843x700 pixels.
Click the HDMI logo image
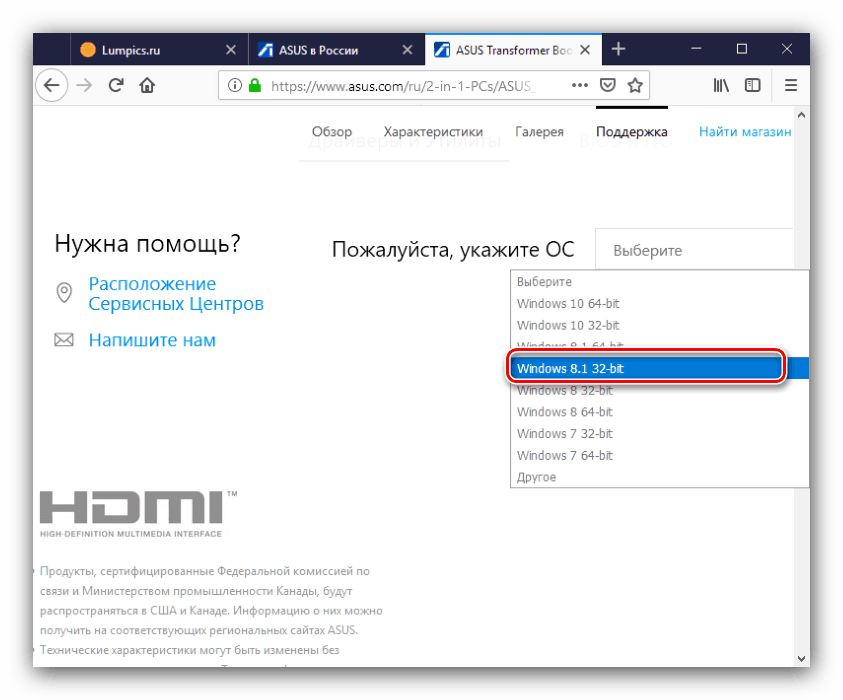point(138,513)
